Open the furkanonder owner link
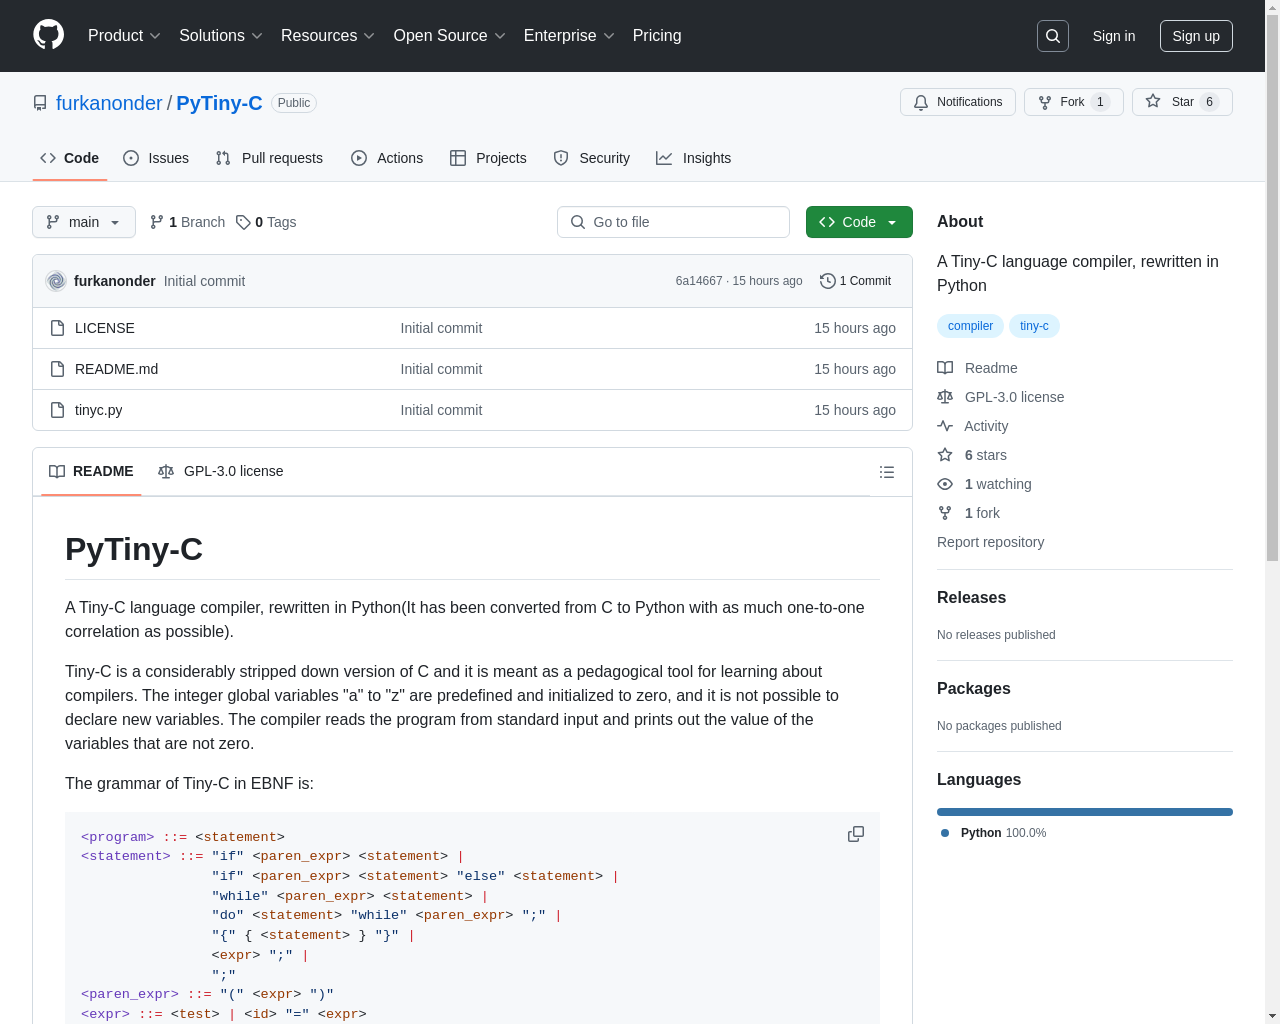Viewport: 1280px width, 1024px height. pyautogui.click(x=109, y=103)
